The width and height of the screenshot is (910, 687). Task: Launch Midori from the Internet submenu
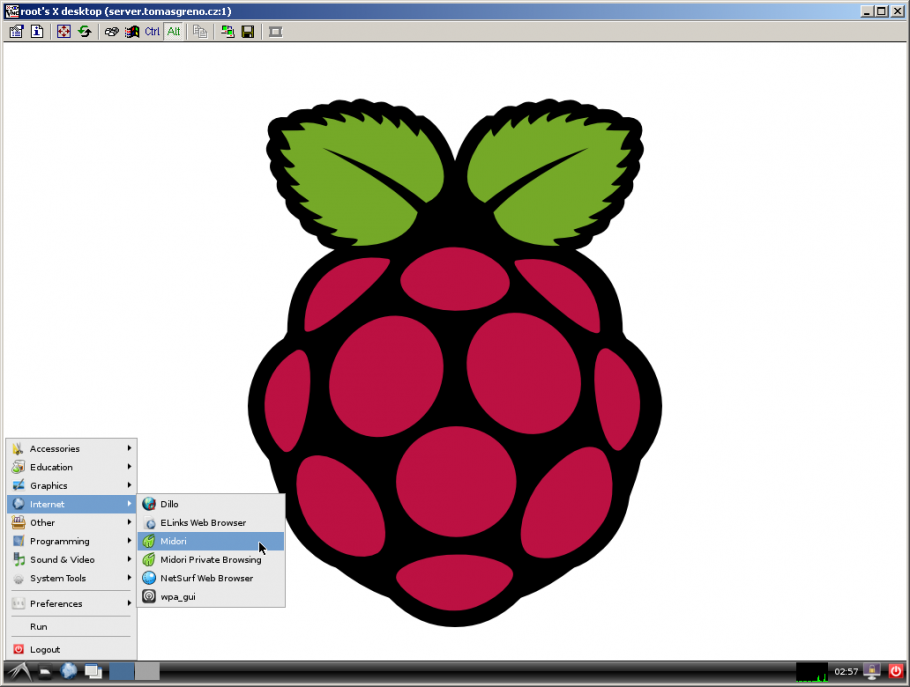tap(211, 541)
